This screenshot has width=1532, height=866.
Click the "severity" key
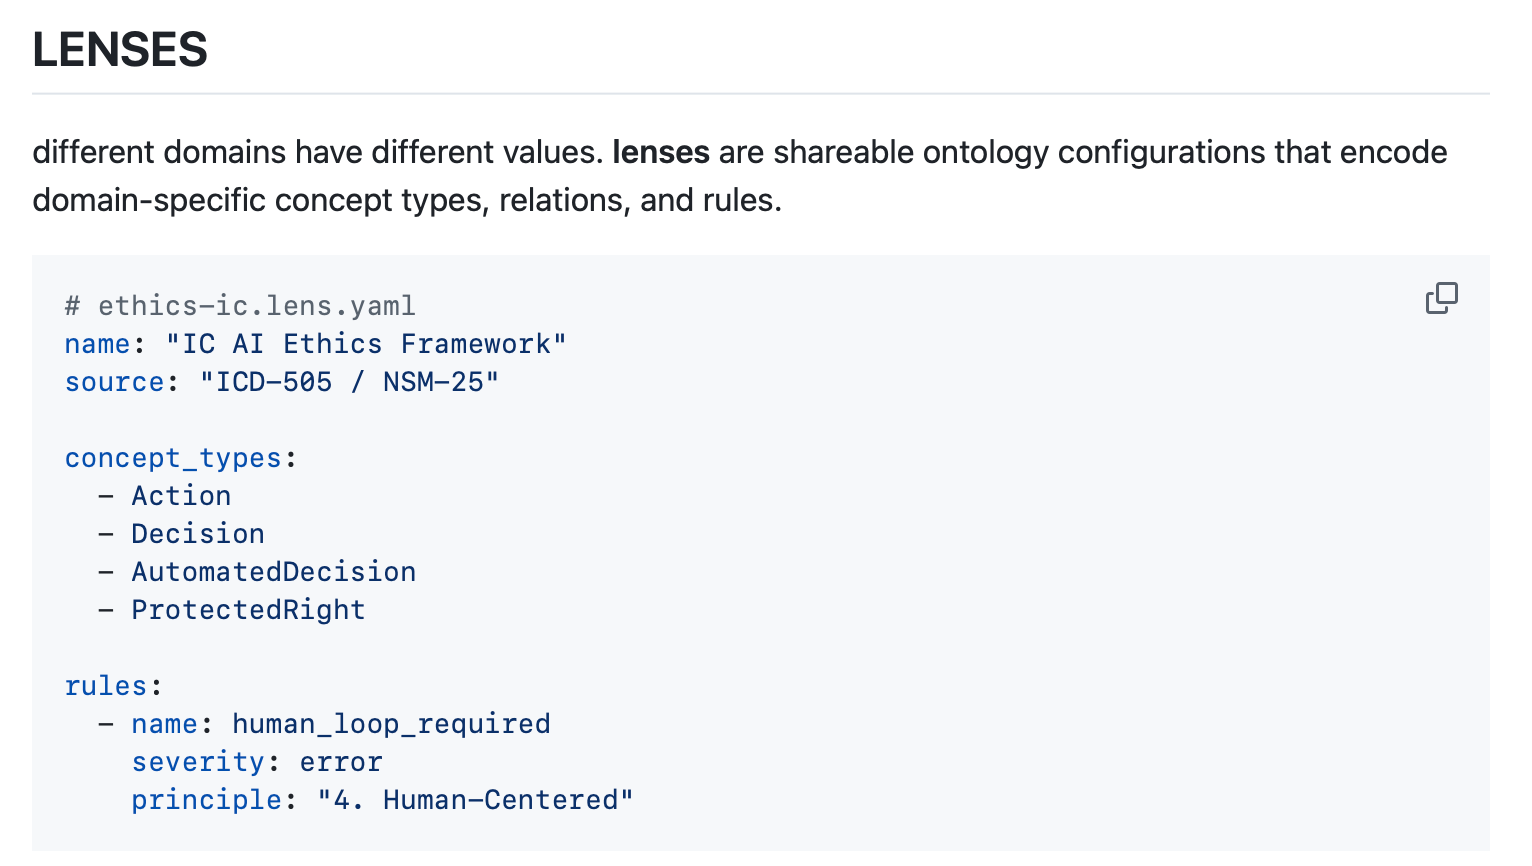pos(198,762)
